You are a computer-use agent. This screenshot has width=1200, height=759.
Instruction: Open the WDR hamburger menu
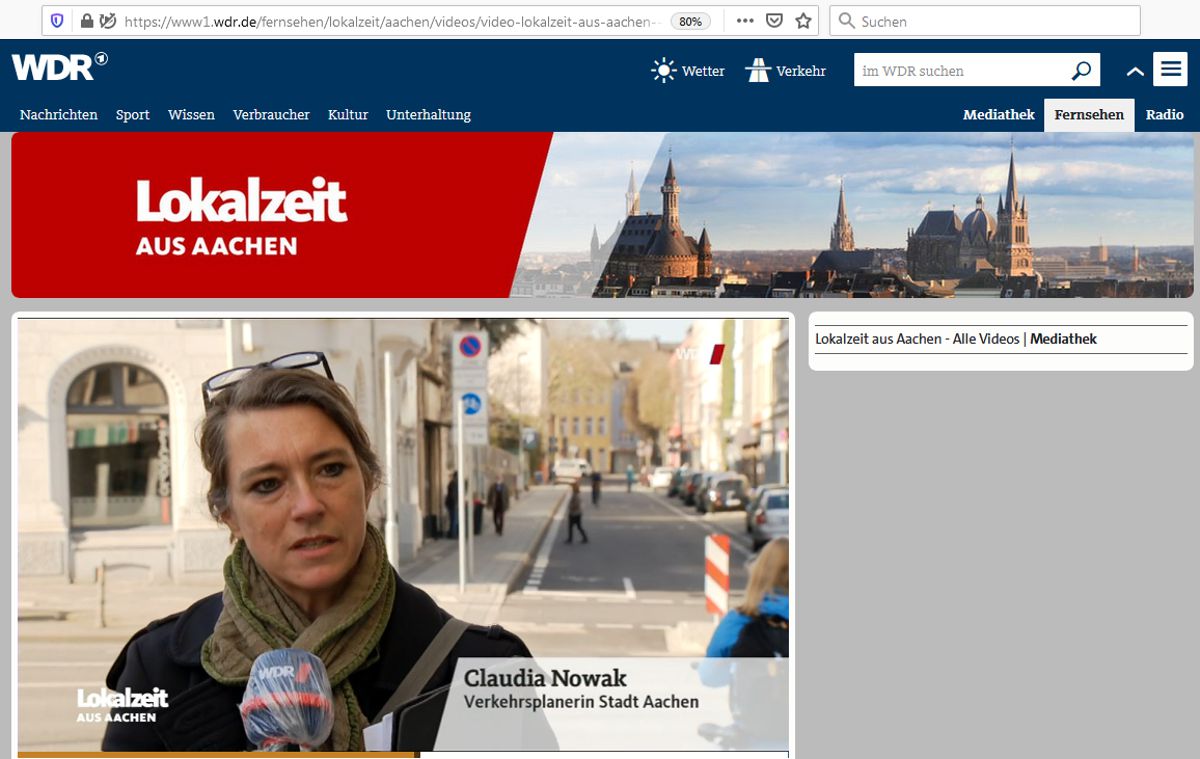pyautogui.click(x=1170, y=70)
